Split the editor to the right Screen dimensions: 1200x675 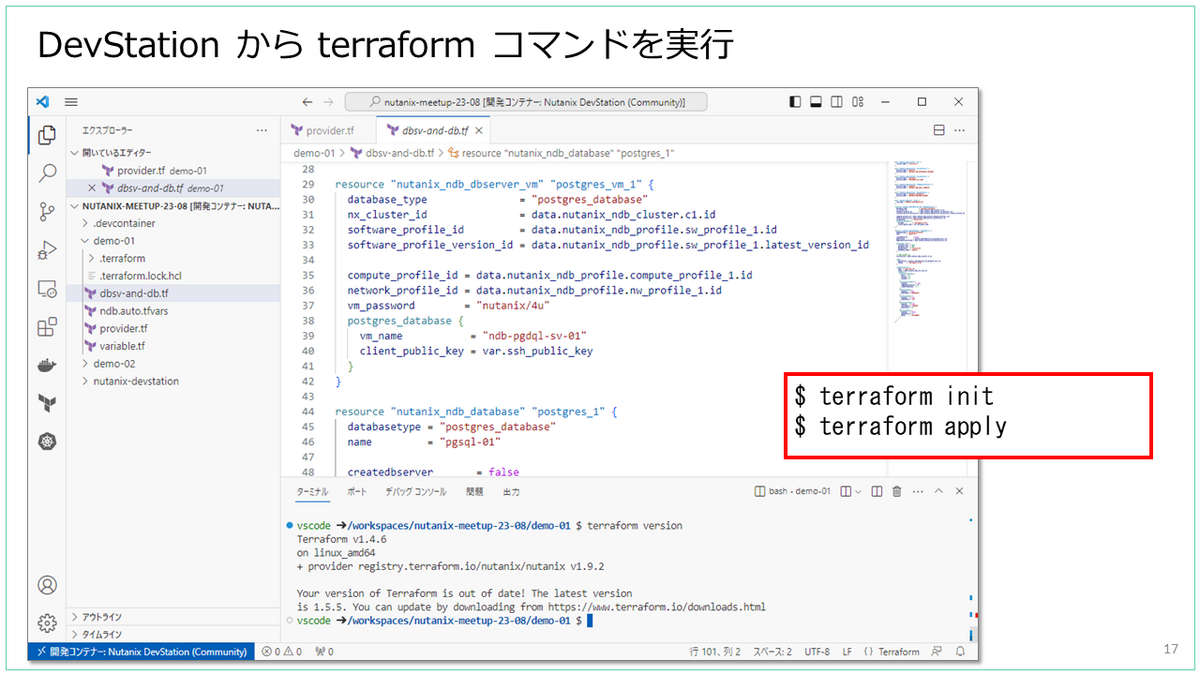click(x=939, y=130)
